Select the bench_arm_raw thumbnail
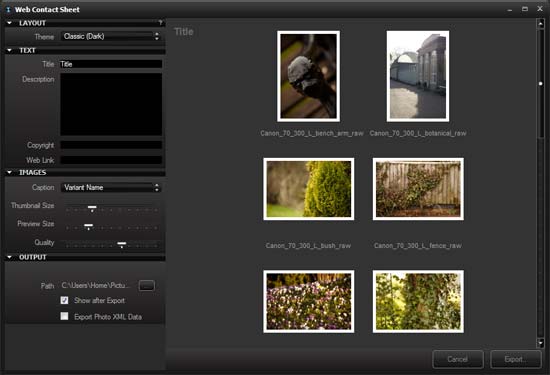The height and width of the screenshot is (375, 550). tap(308, 76)
